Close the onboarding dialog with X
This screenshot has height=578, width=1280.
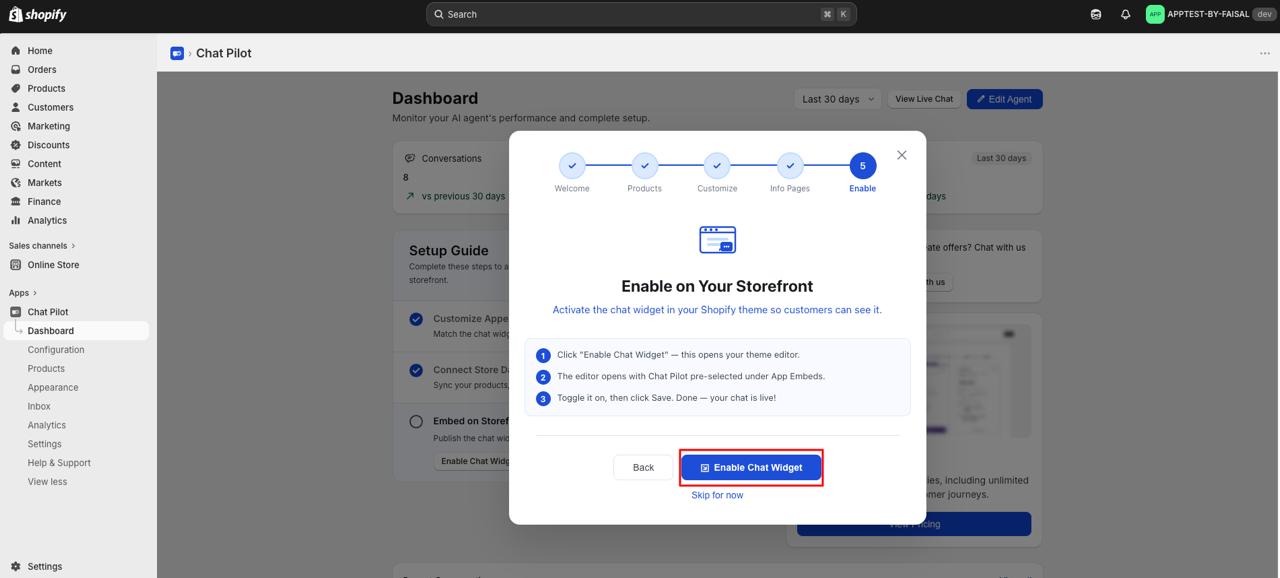click(902, 155)
